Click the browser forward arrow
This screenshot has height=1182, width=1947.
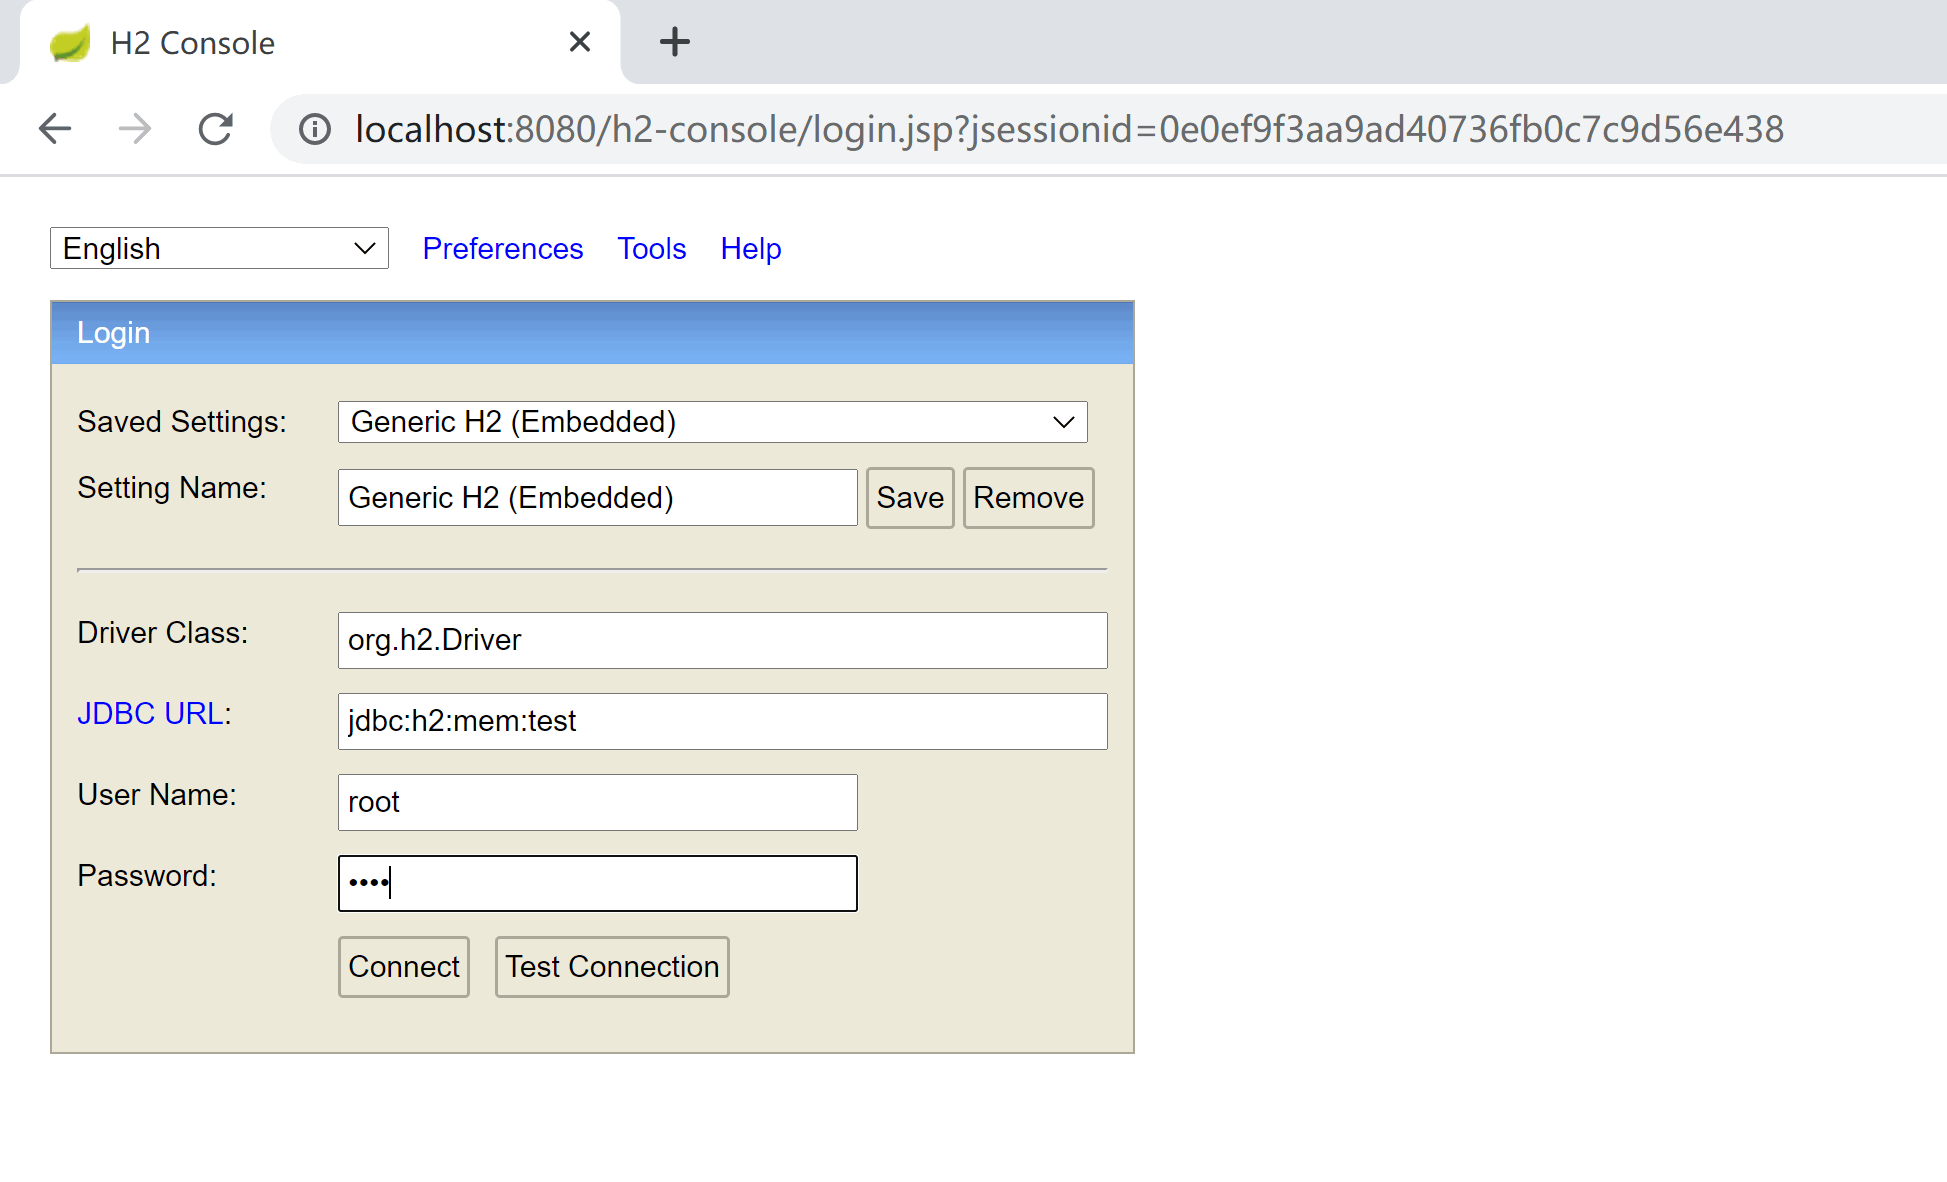135,129
